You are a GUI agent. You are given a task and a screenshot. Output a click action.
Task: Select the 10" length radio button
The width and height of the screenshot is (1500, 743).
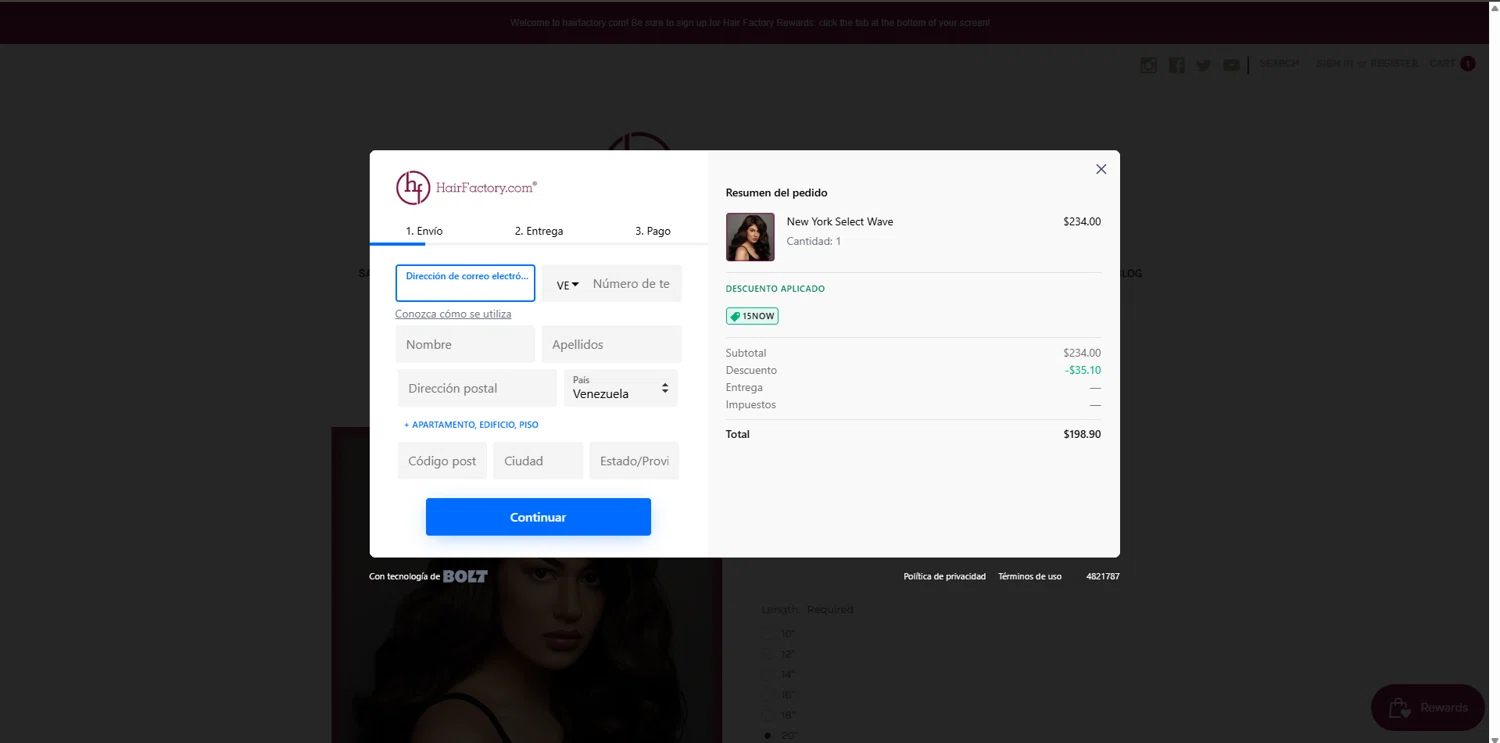point(768,633)
